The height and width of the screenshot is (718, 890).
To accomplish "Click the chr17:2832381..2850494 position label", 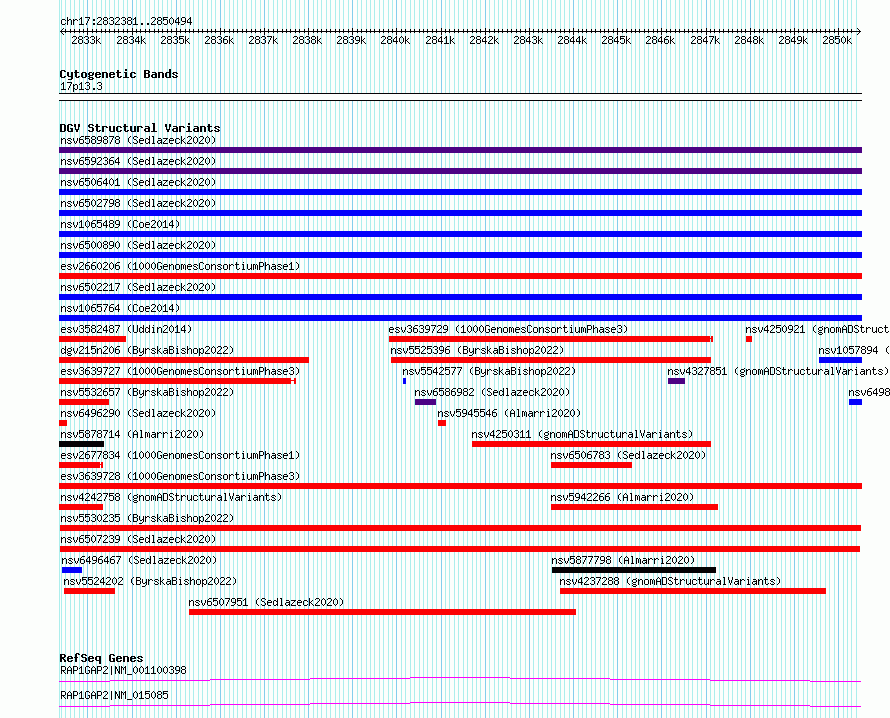I will (x=126, y=22).
